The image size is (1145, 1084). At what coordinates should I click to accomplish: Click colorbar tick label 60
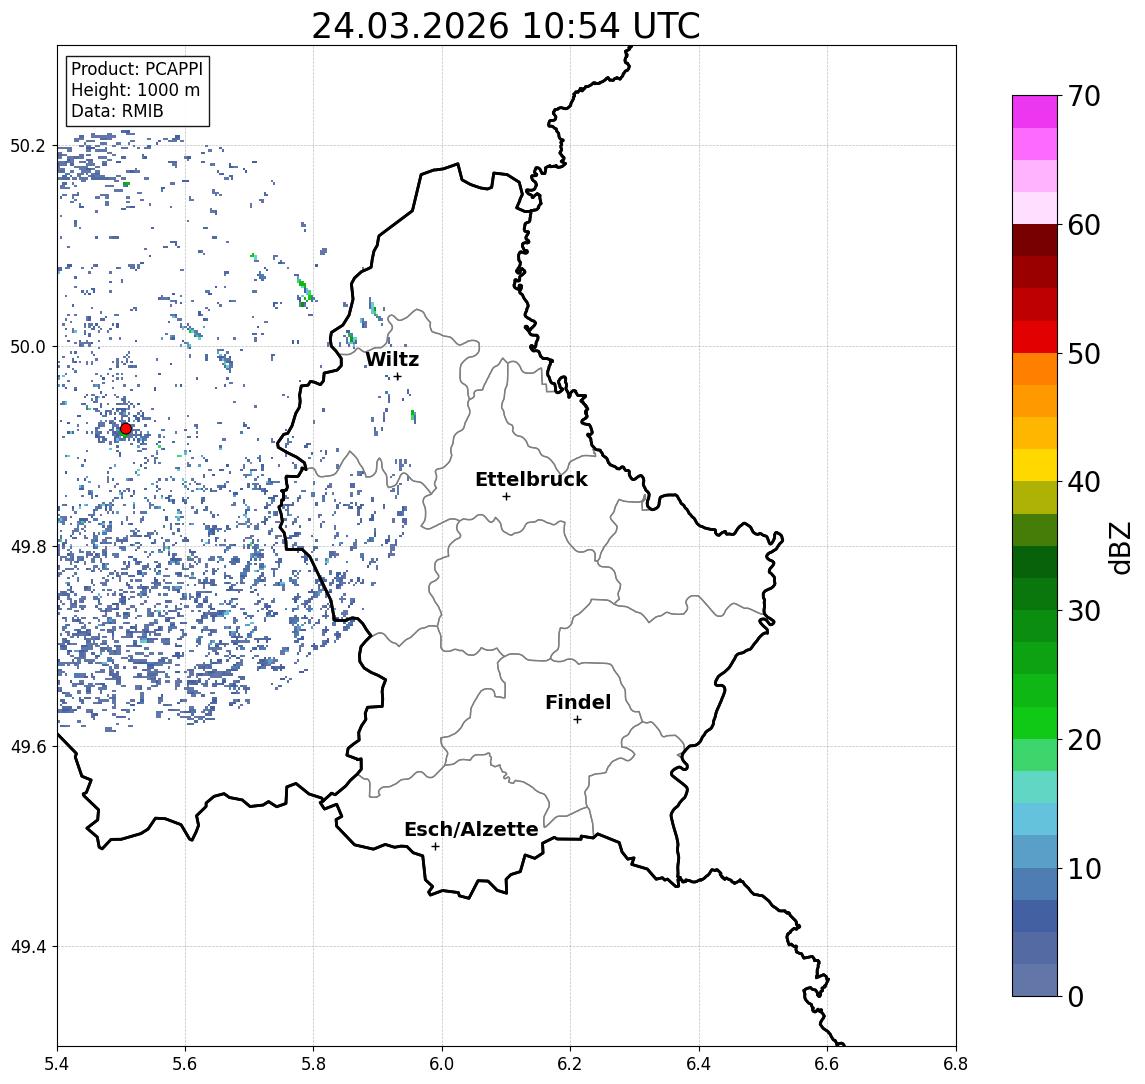pyautogui.click(x=1084, y=225)
